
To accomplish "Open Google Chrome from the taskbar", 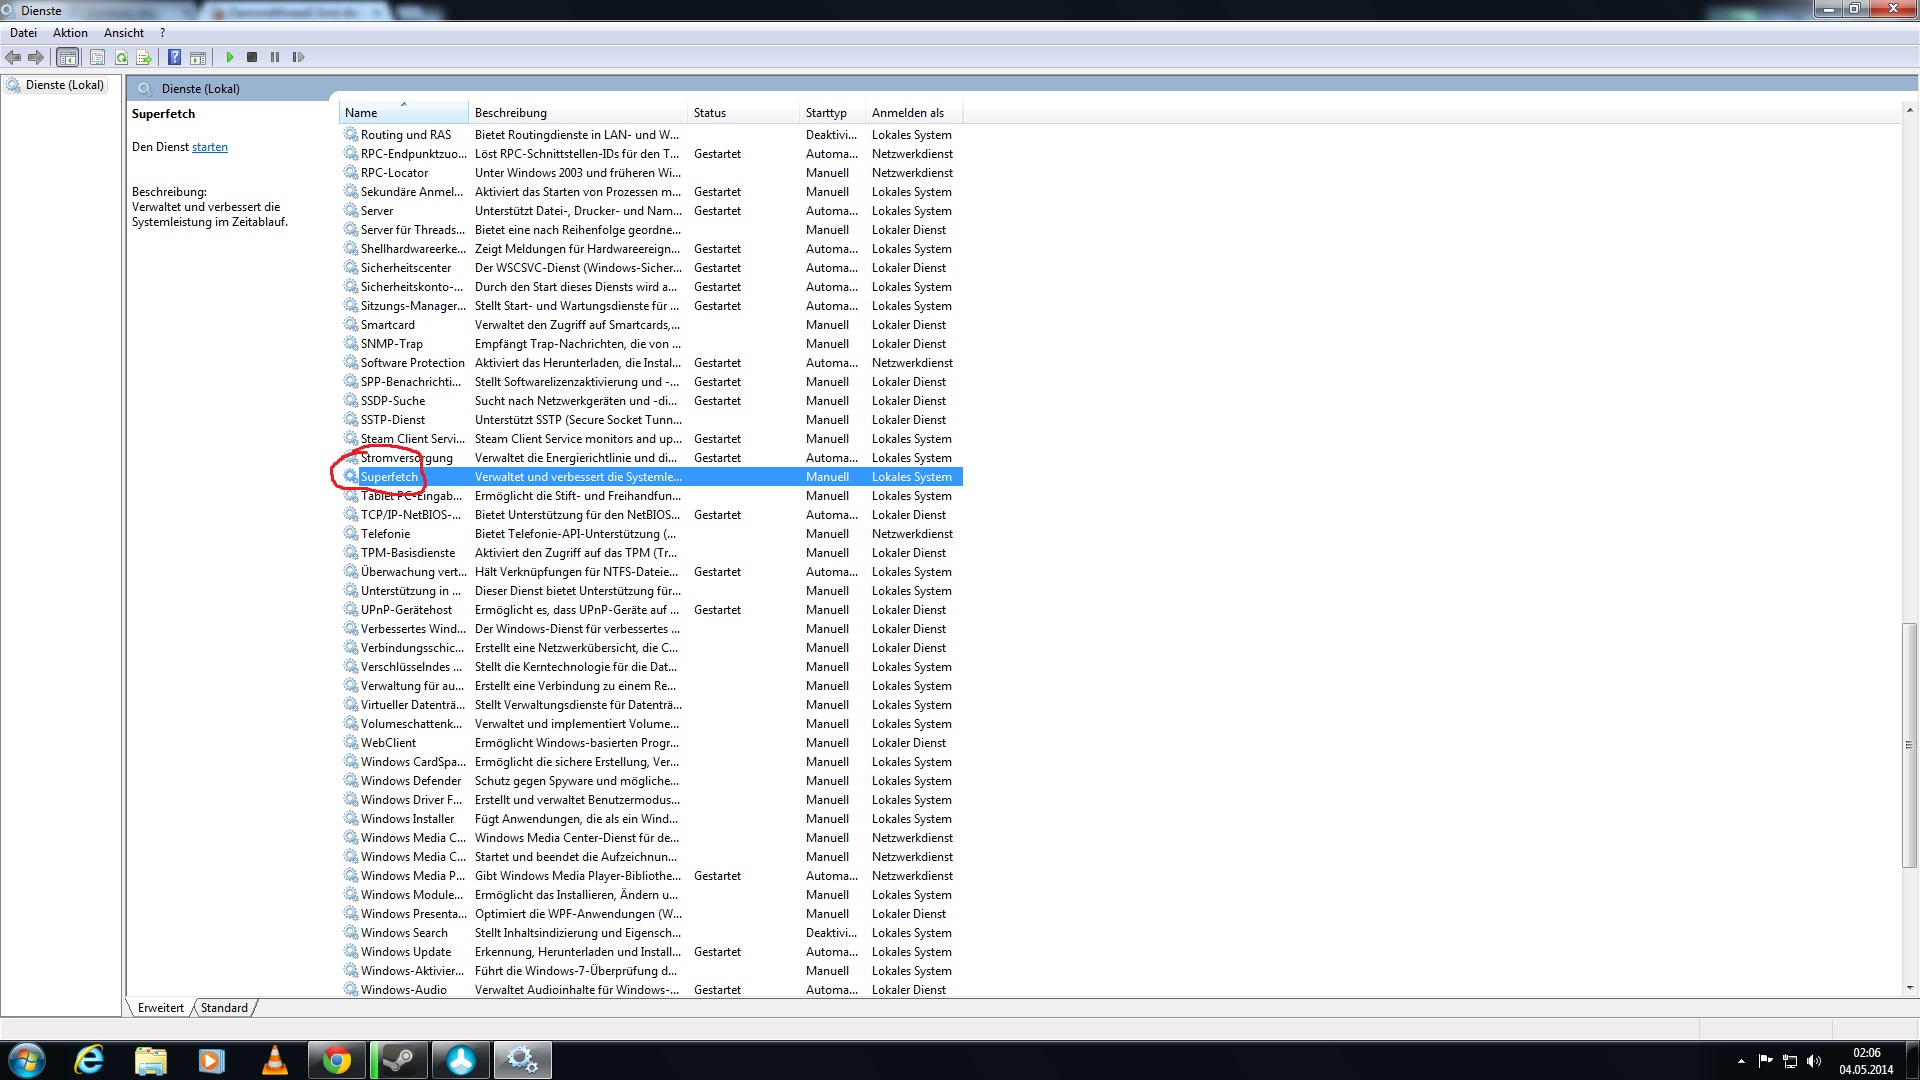I will pos(337,1060).
